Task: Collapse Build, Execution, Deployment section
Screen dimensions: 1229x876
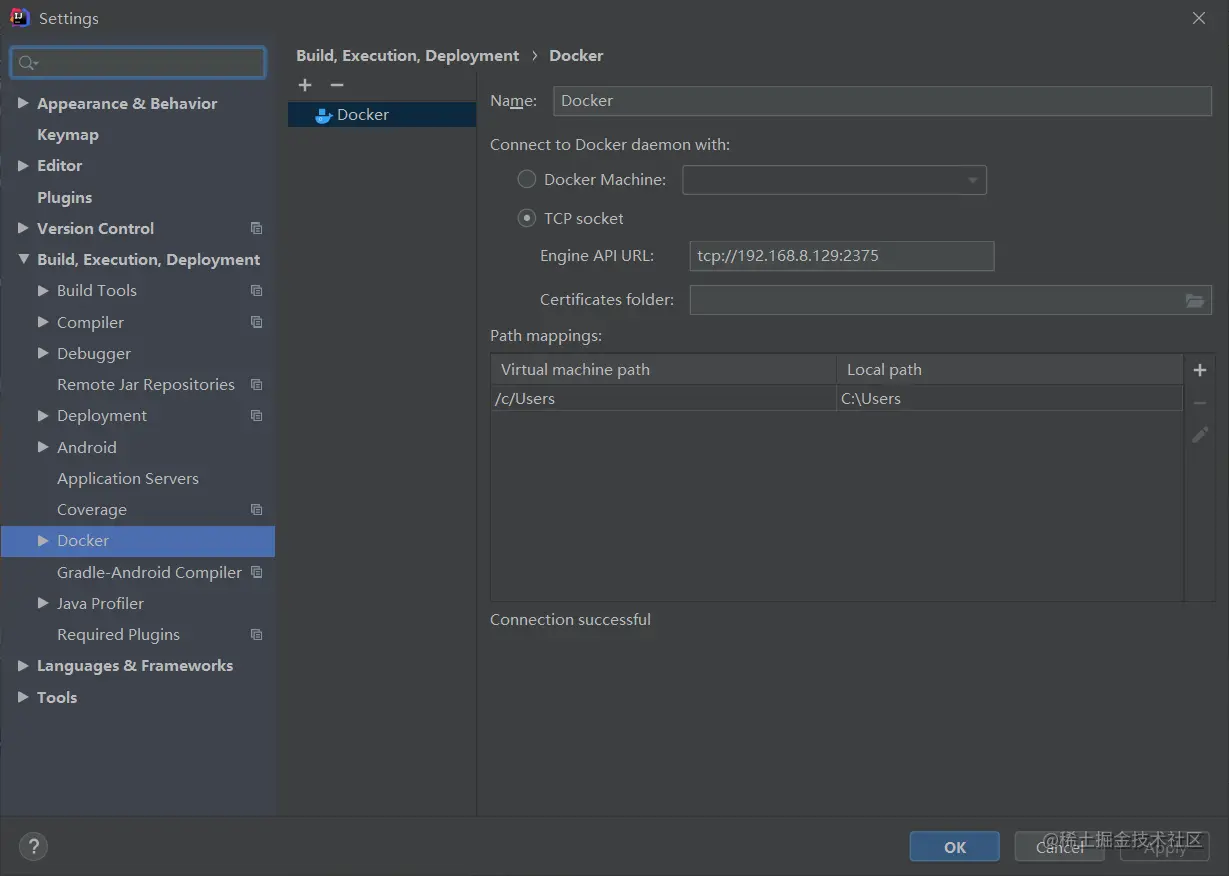Action: 23,260
